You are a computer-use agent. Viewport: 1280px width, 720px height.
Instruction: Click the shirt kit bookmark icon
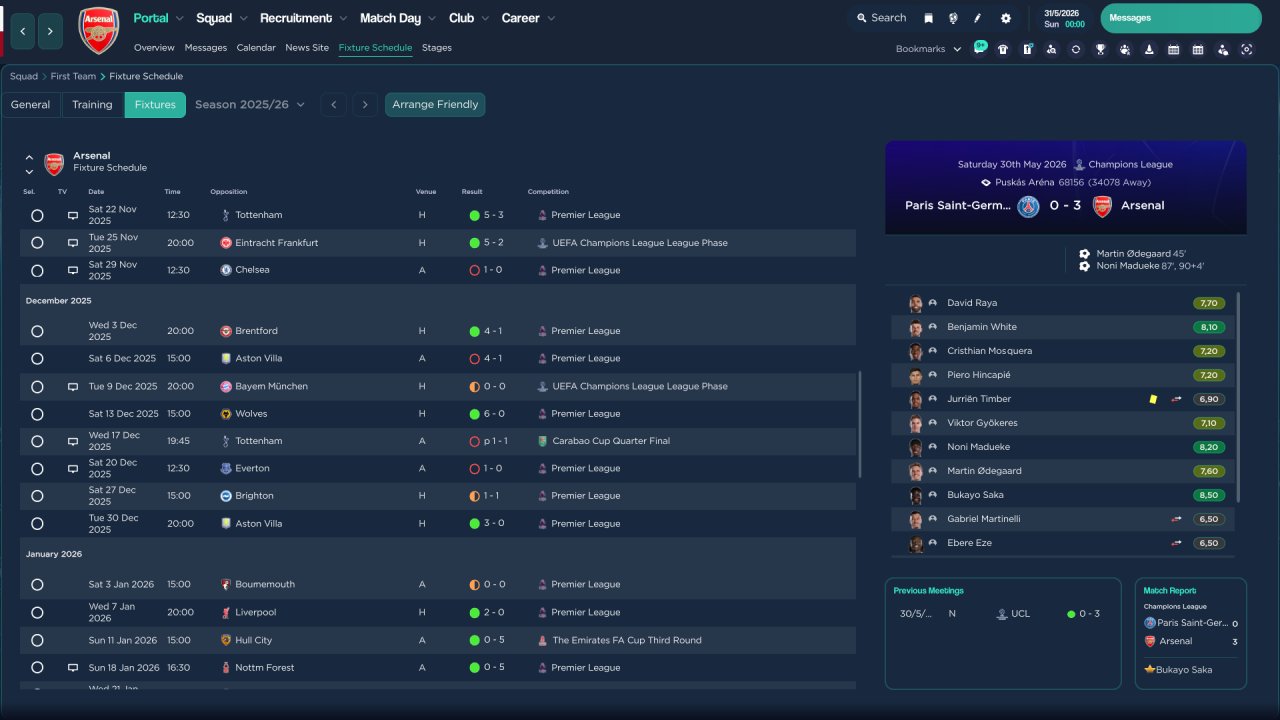pos(1003,49)
